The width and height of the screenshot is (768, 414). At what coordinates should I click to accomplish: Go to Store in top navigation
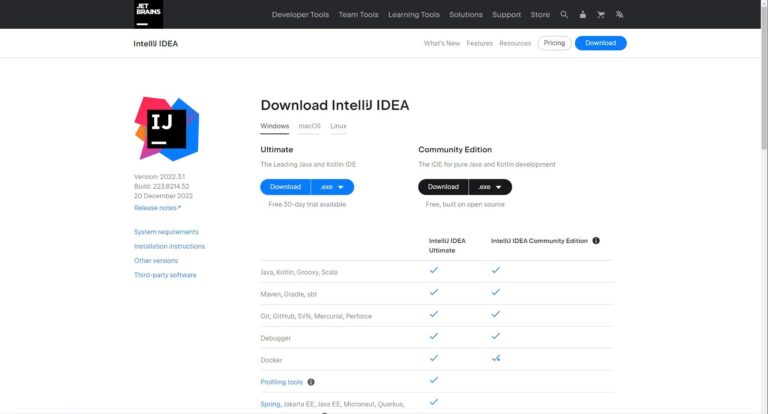point(540,15)
